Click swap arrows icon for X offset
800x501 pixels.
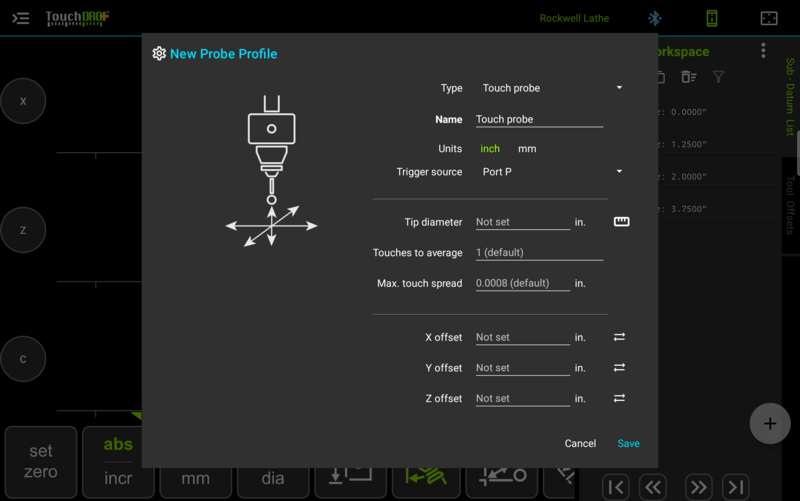coord(619,337)
